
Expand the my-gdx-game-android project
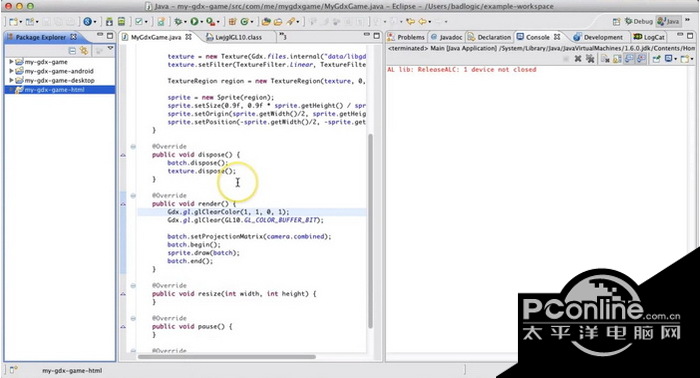tap(11, 71)
